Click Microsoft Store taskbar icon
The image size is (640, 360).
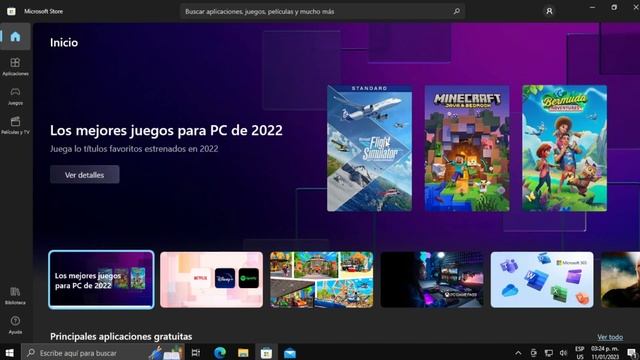[267, 353]
